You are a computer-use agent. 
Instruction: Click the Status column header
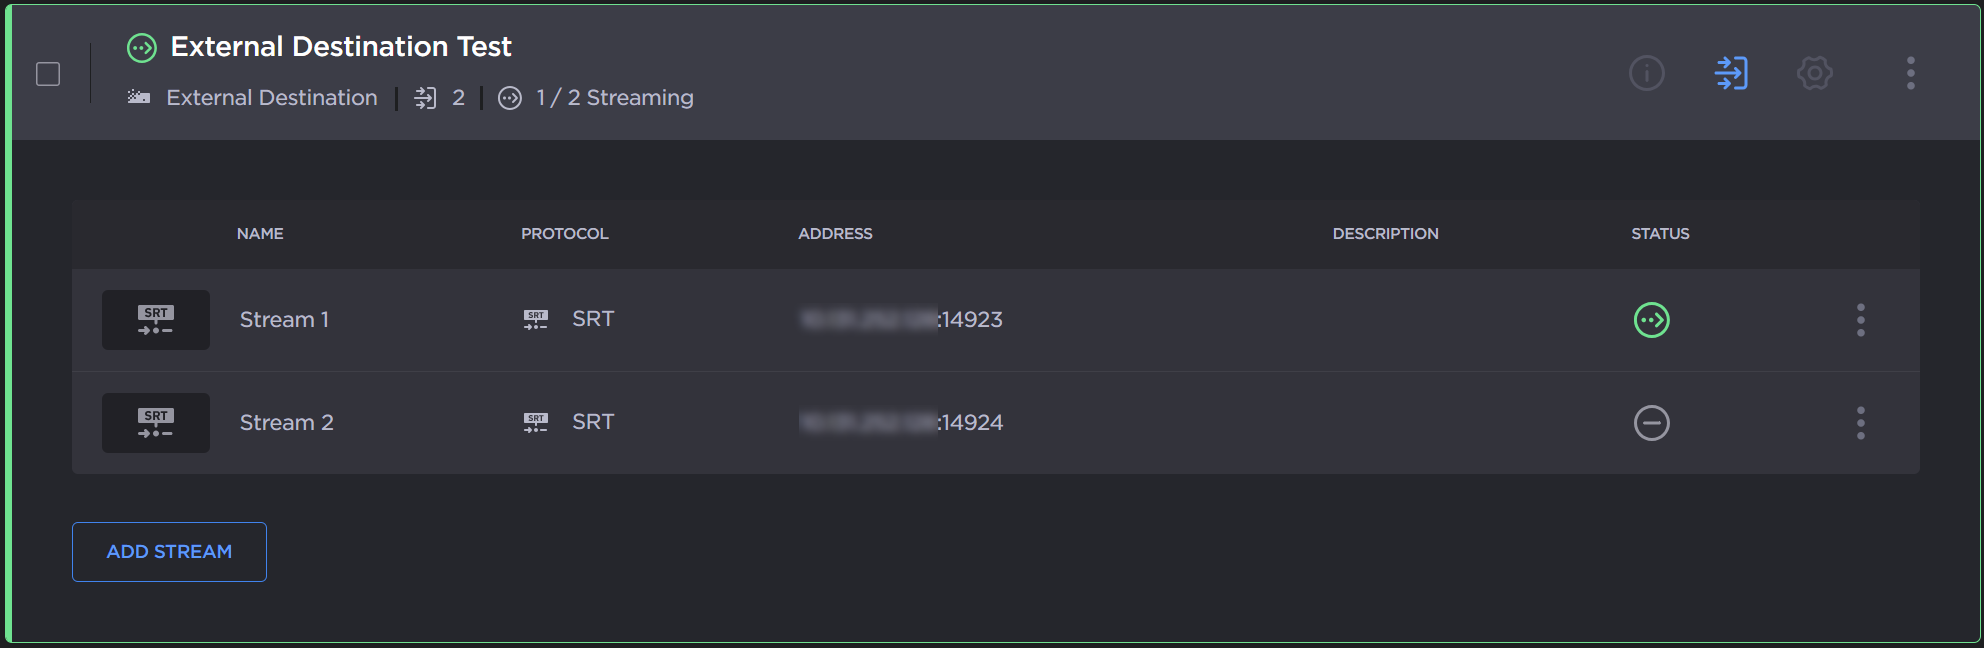tap(1660, 234)
